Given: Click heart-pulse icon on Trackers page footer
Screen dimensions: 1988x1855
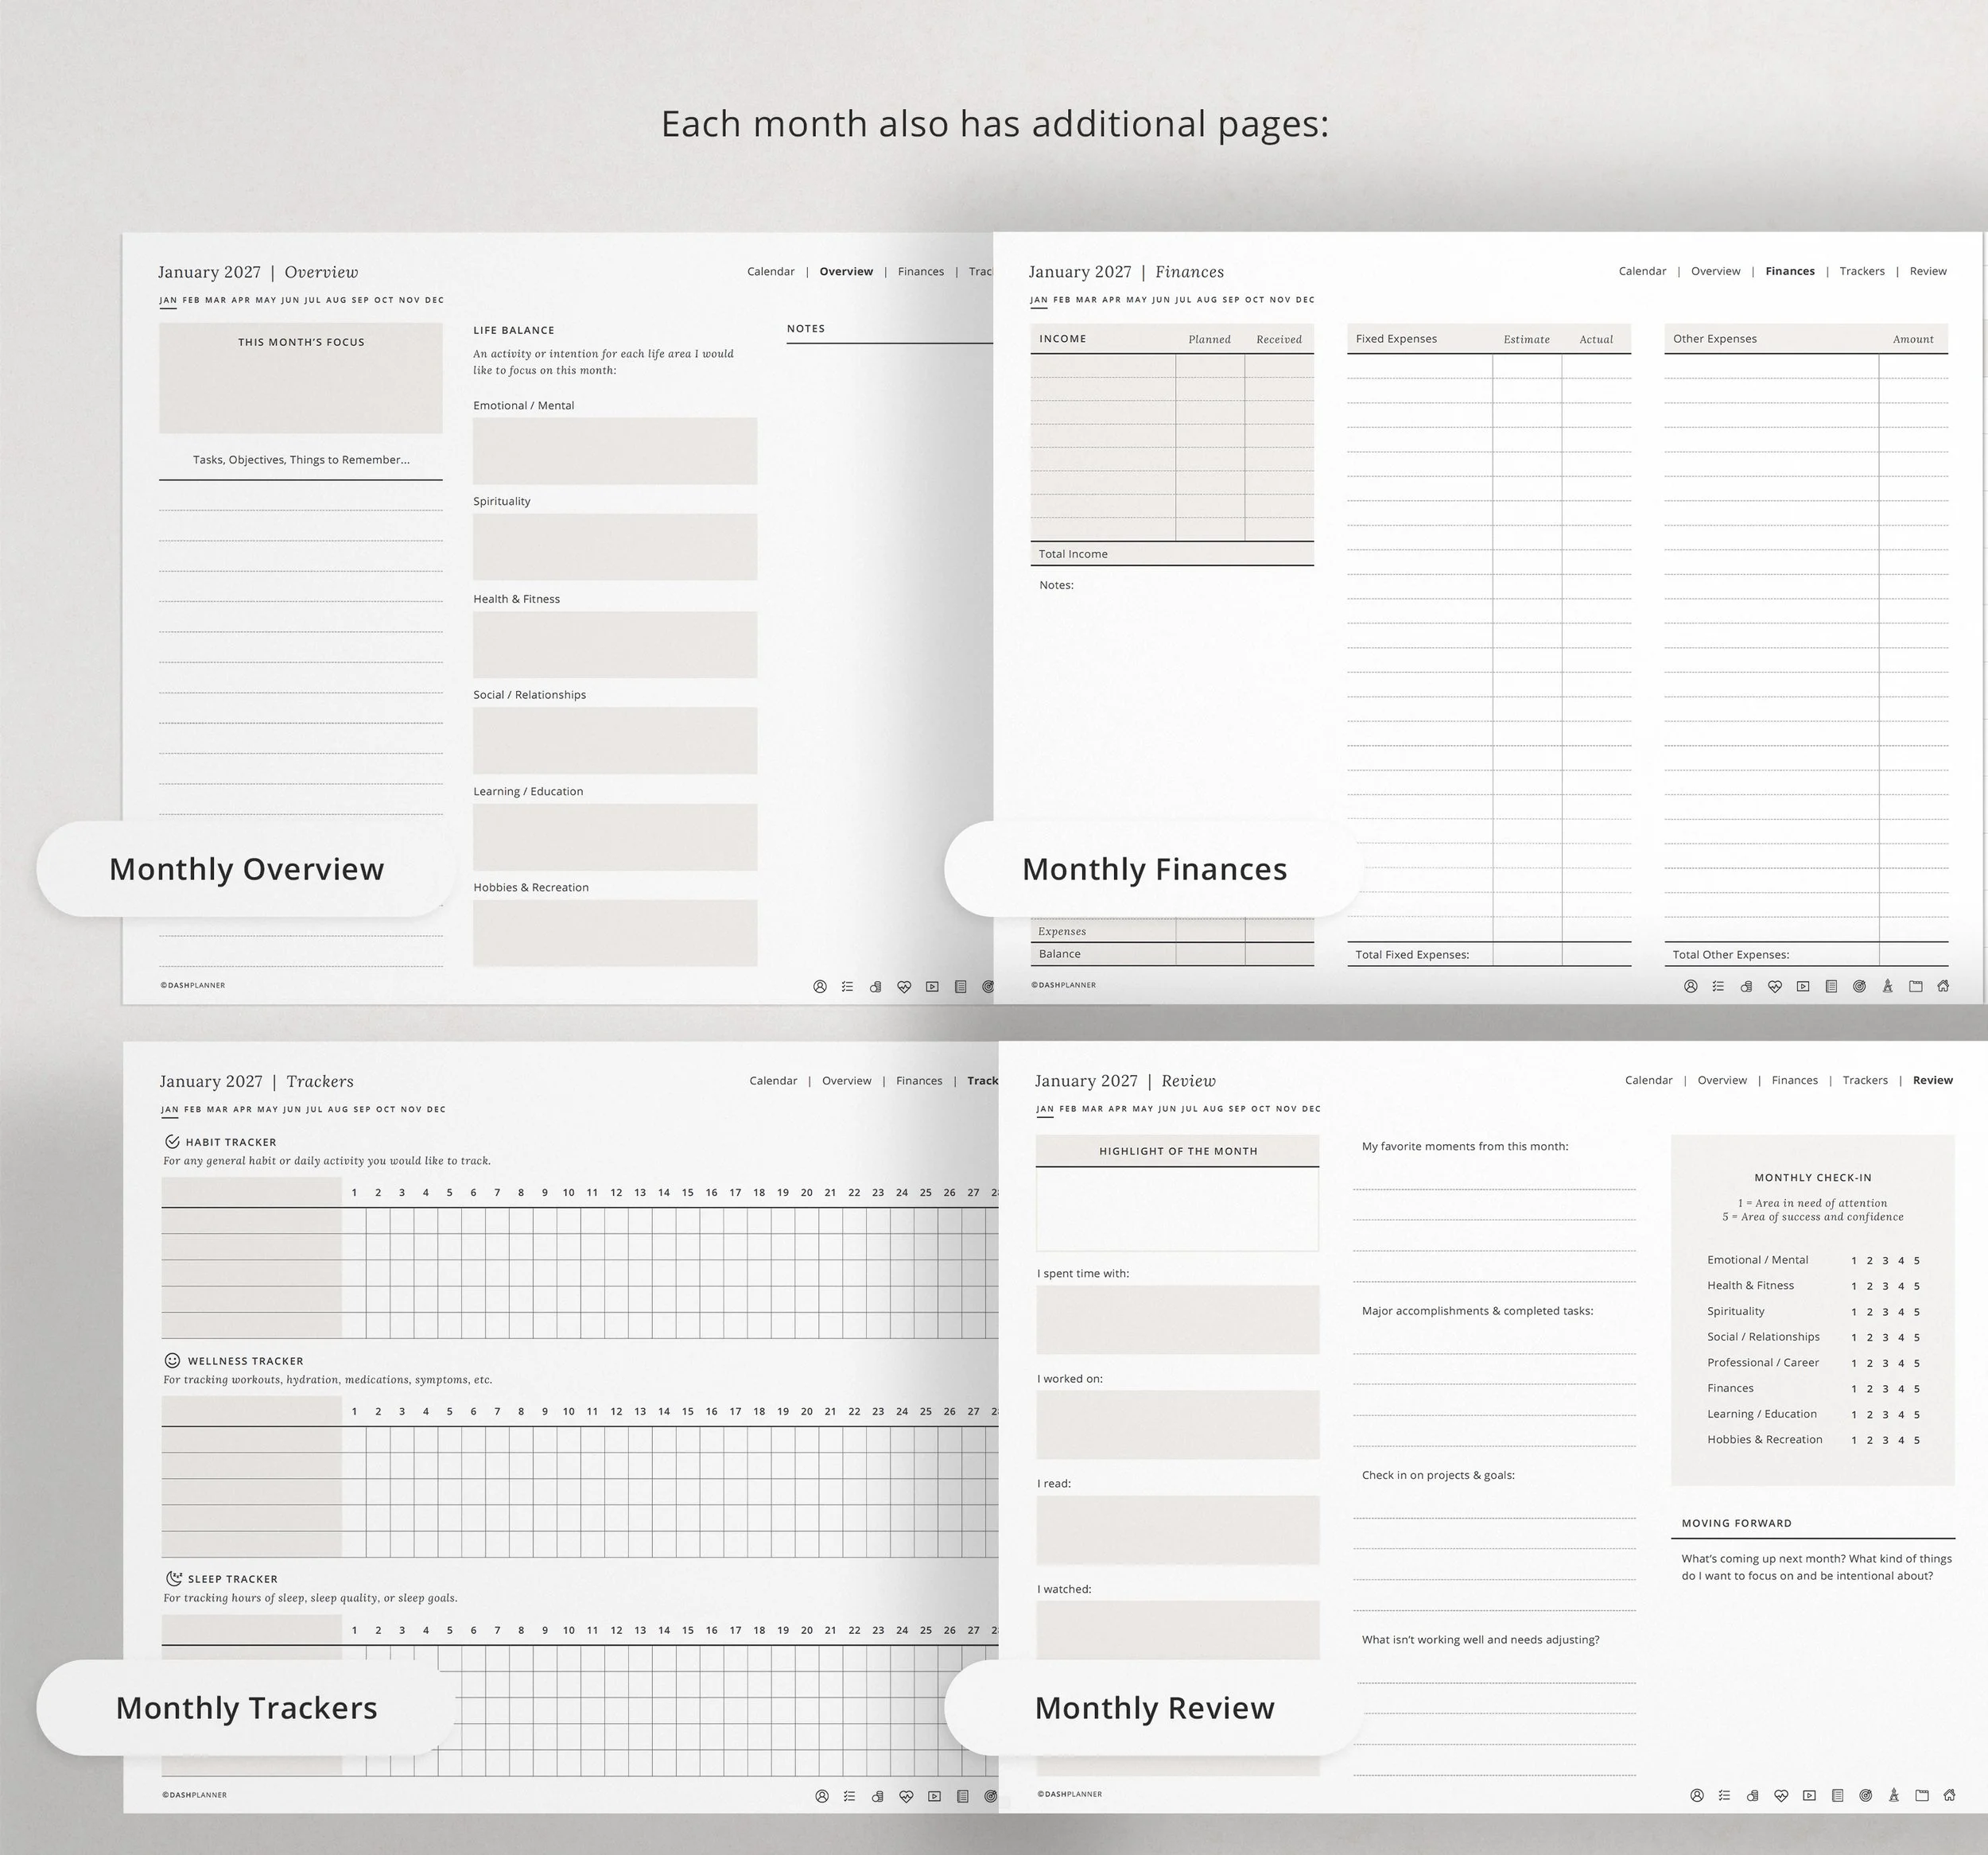Looking at the screenshot, I should click(906, 1796).
